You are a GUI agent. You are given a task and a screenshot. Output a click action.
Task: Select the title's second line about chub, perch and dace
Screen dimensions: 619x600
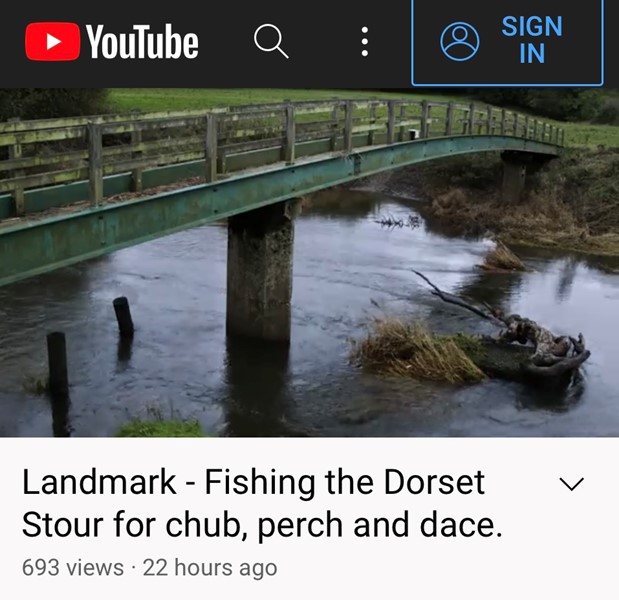click(x=263, y=525)
